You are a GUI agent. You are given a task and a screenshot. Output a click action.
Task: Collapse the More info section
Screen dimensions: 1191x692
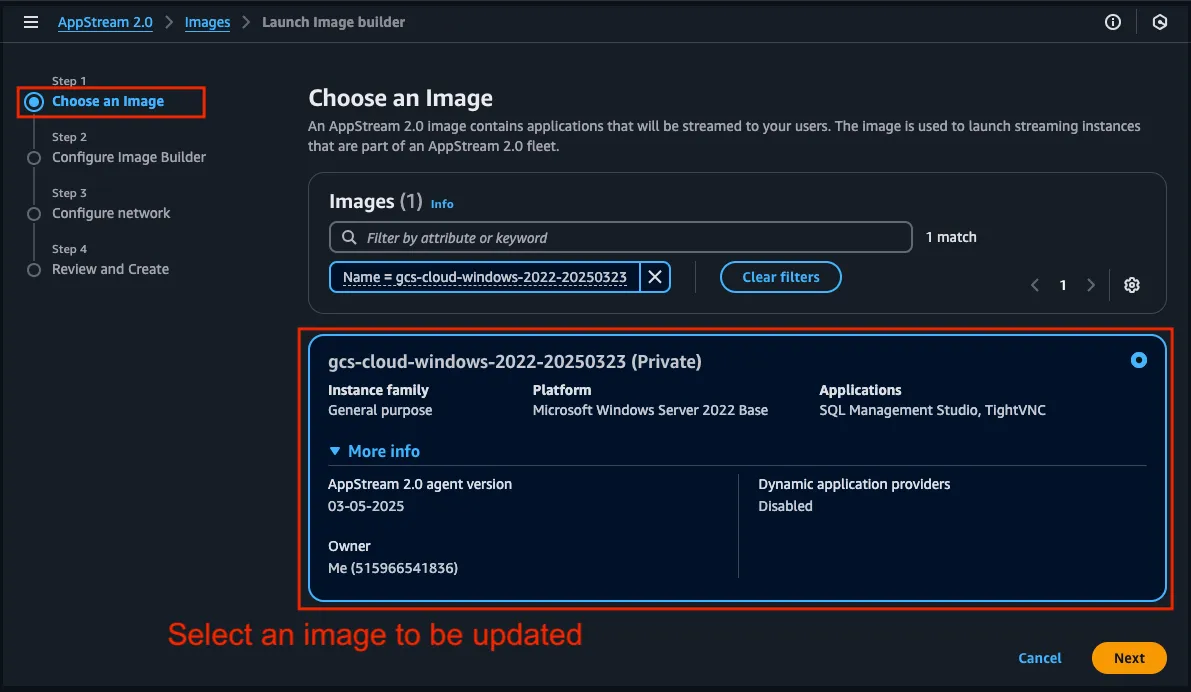pos(374,451)
